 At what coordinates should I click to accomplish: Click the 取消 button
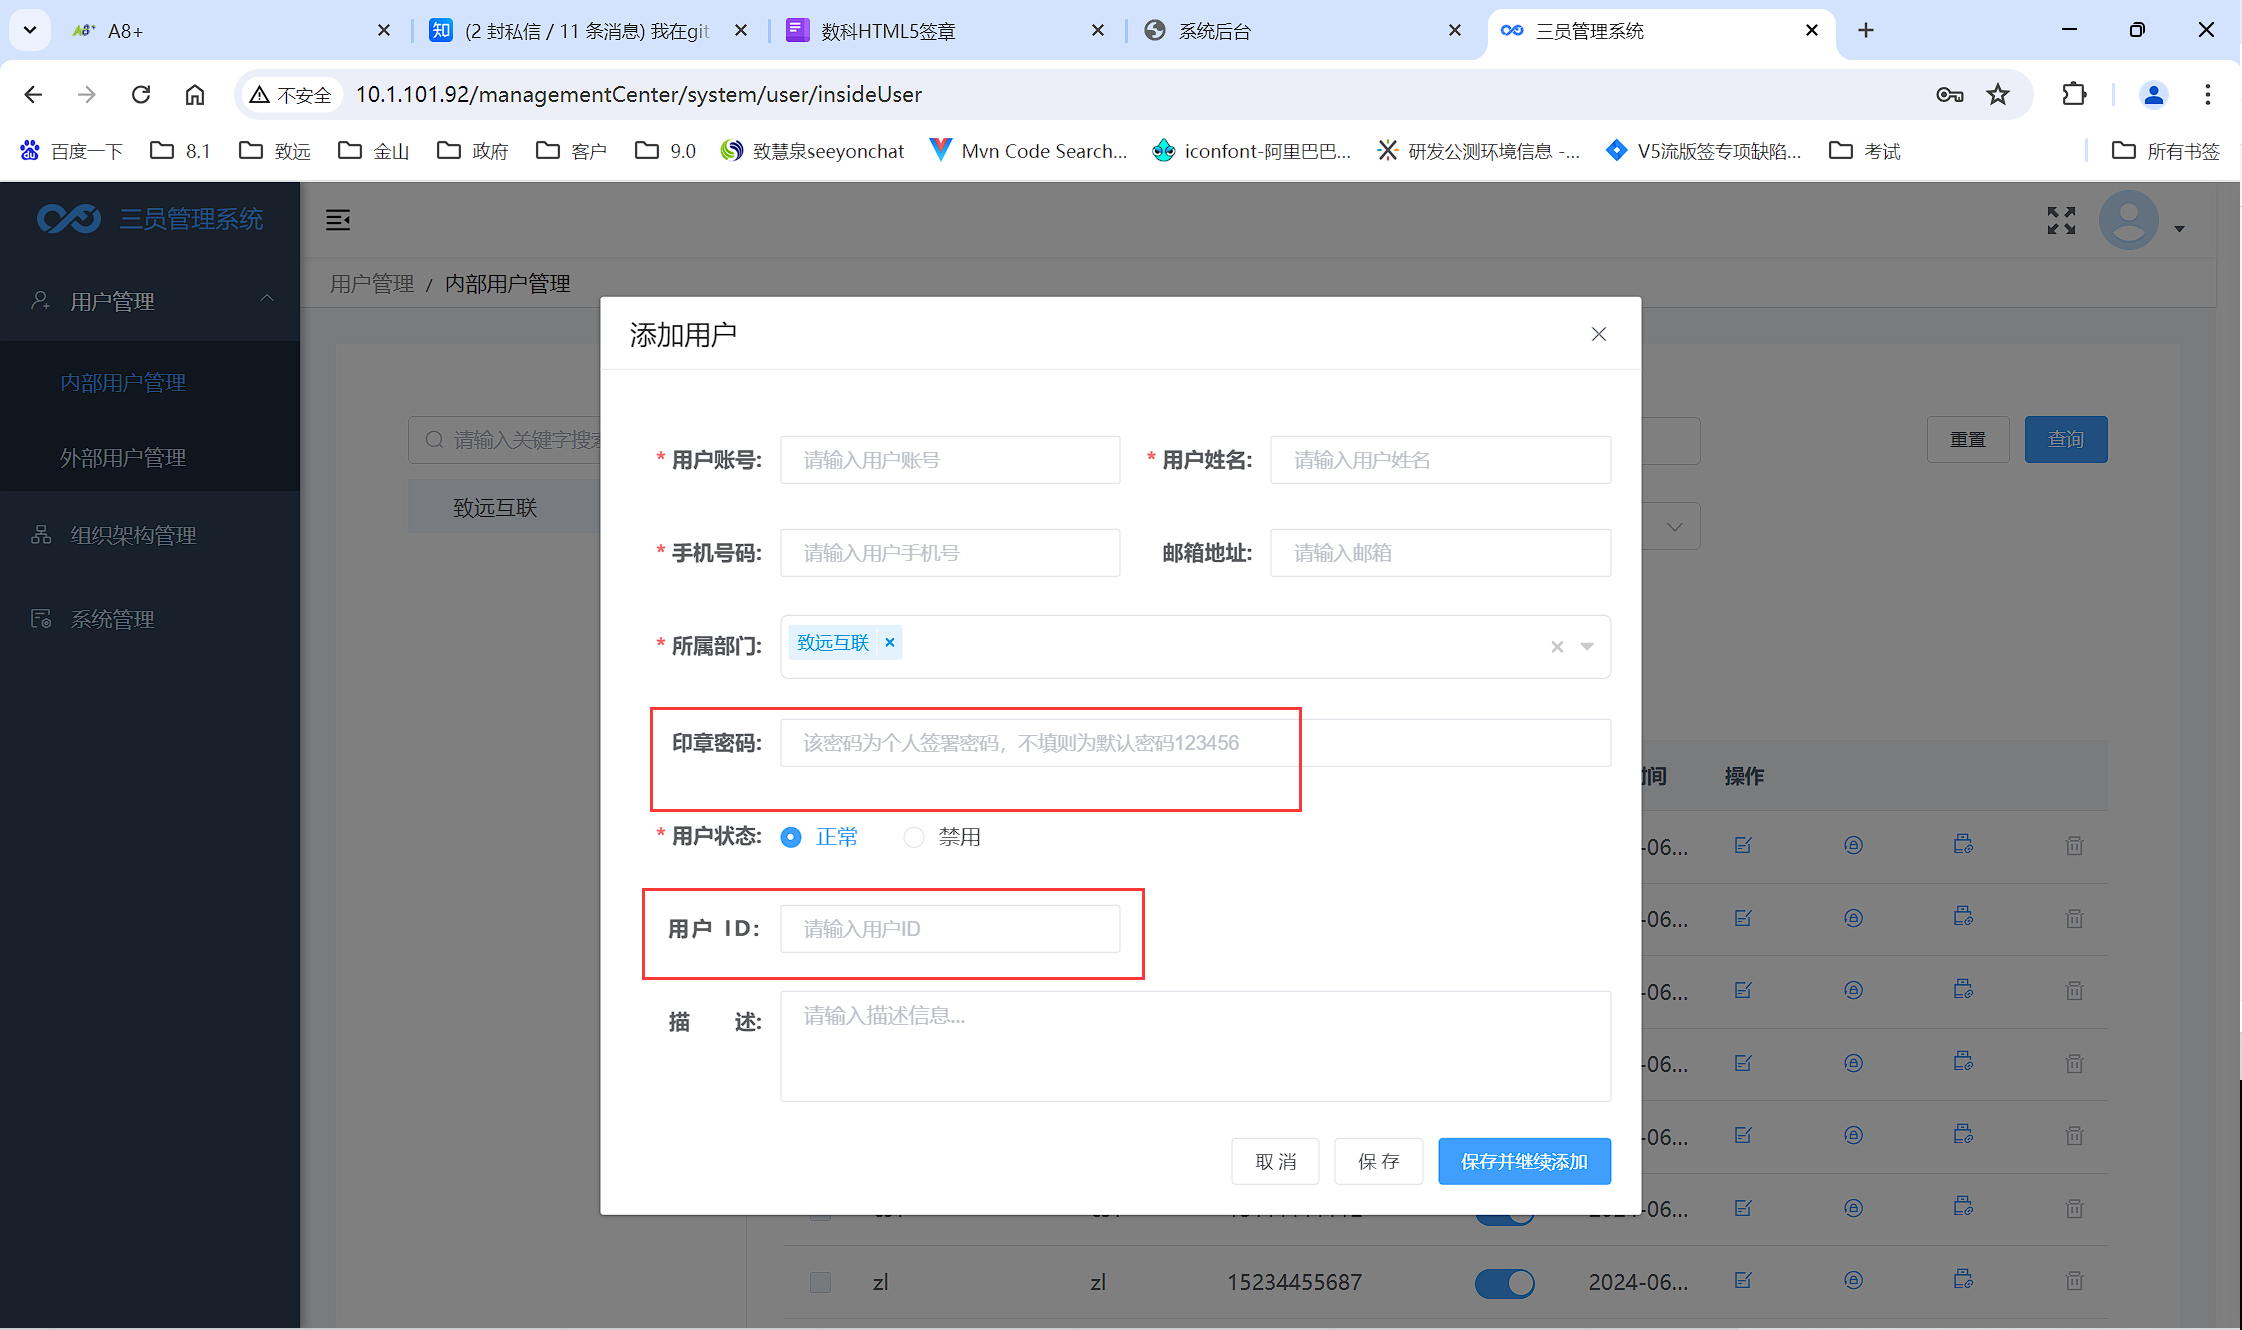1275,1161
